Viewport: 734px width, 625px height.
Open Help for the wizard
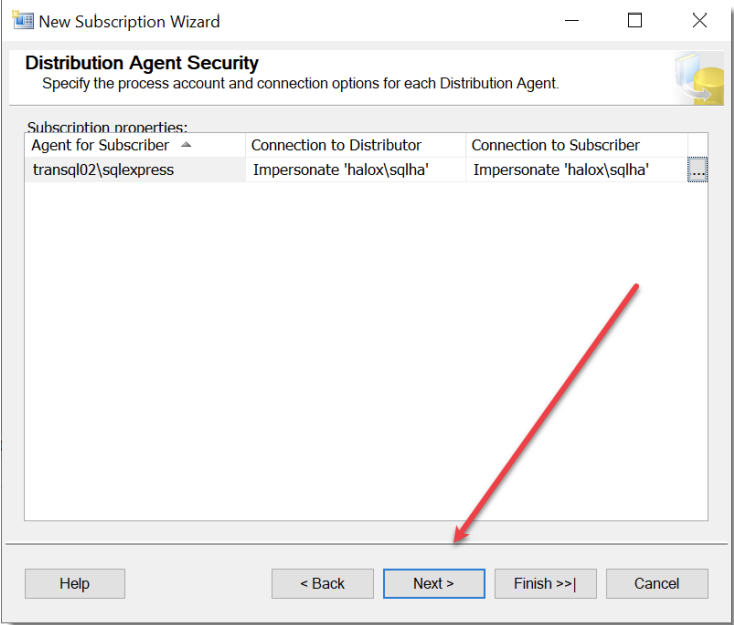(x=75, y=583)
